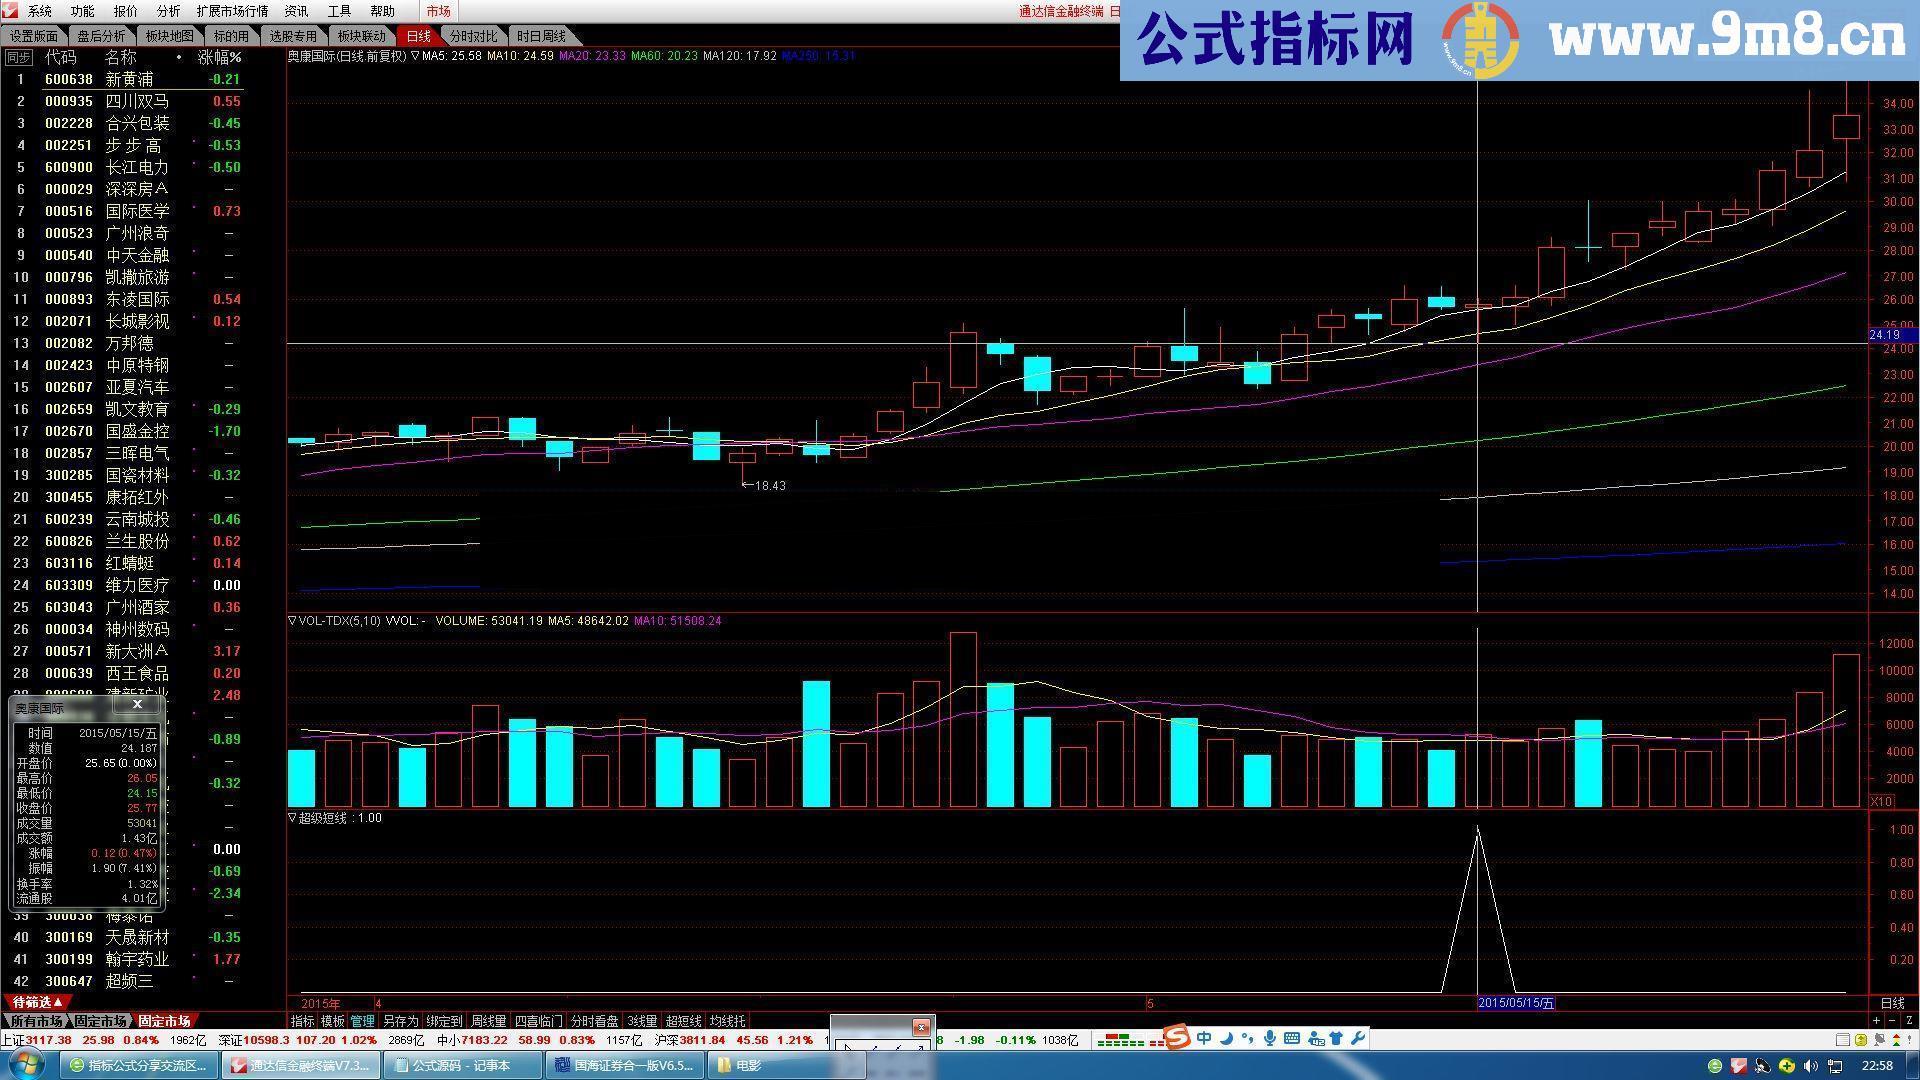Open Sogou input method settings wrench icon

tap(1358, 1039)
